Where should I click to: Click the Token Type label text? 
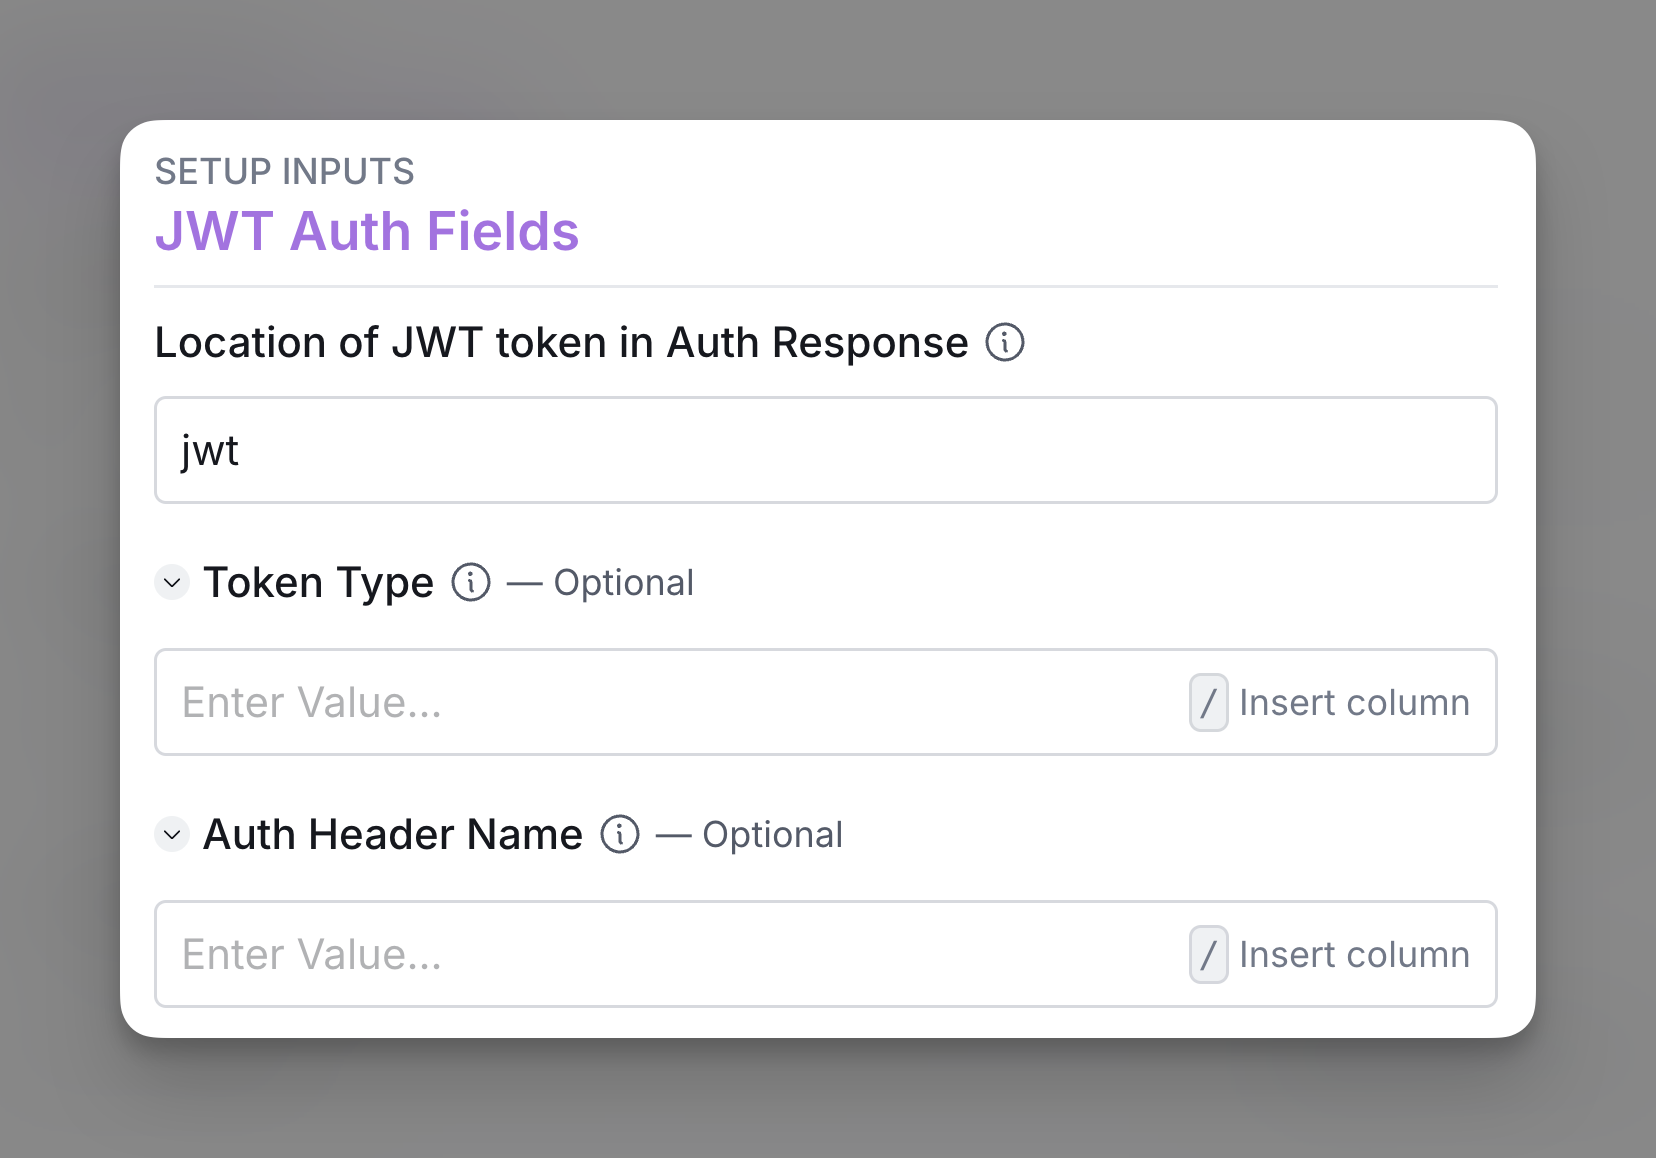318,583
